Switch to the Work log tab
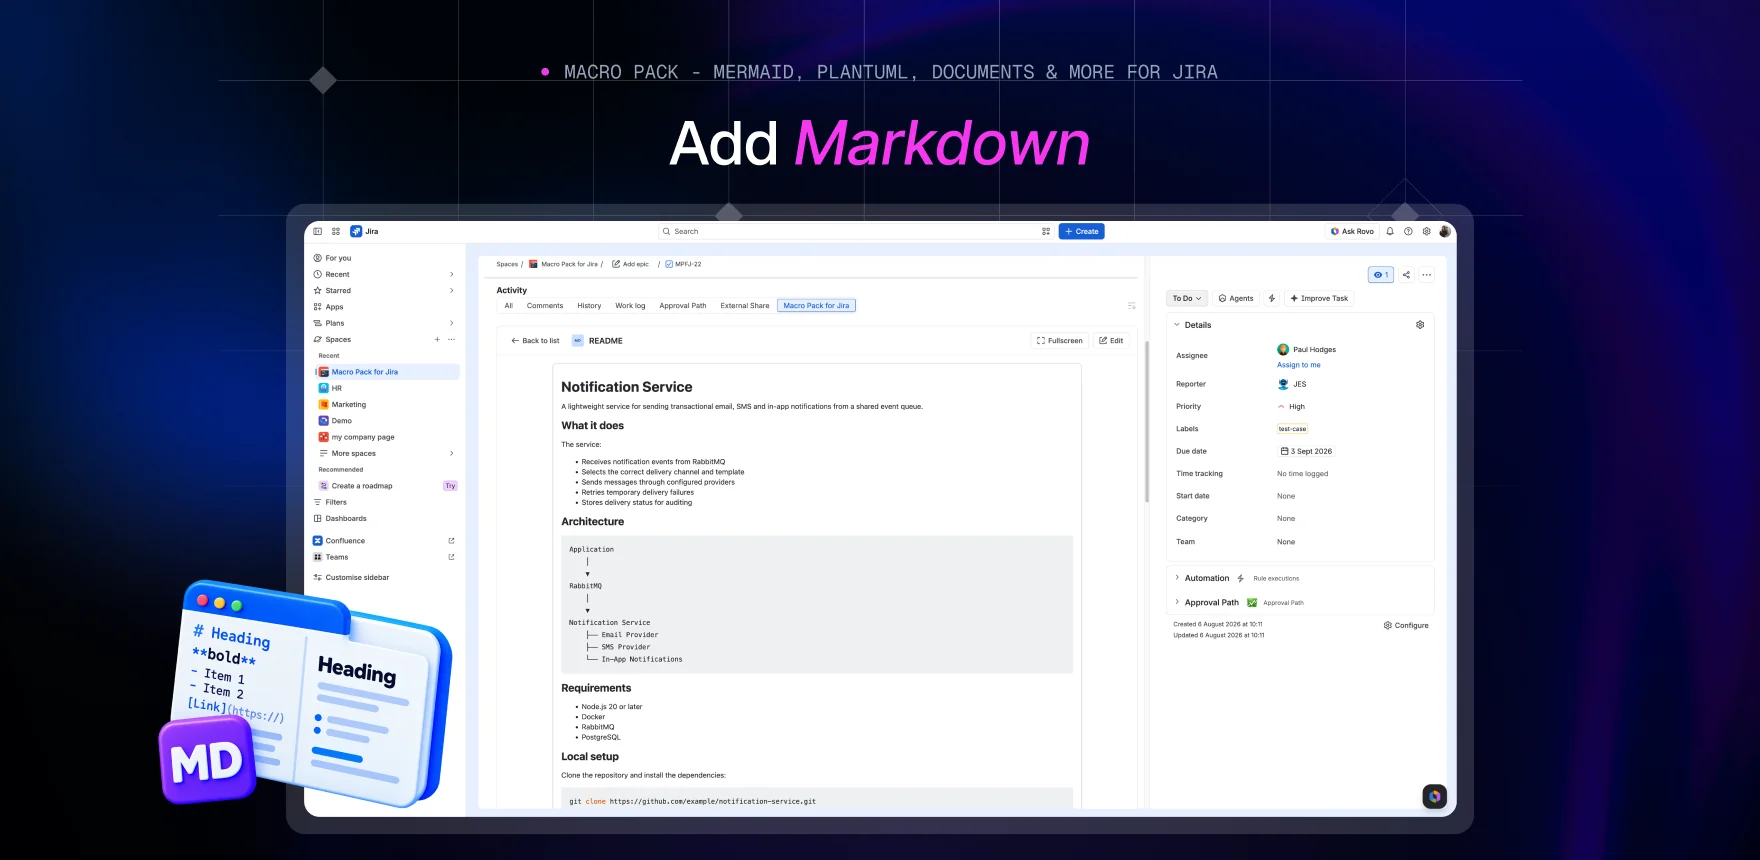 [x=630, y=306]
